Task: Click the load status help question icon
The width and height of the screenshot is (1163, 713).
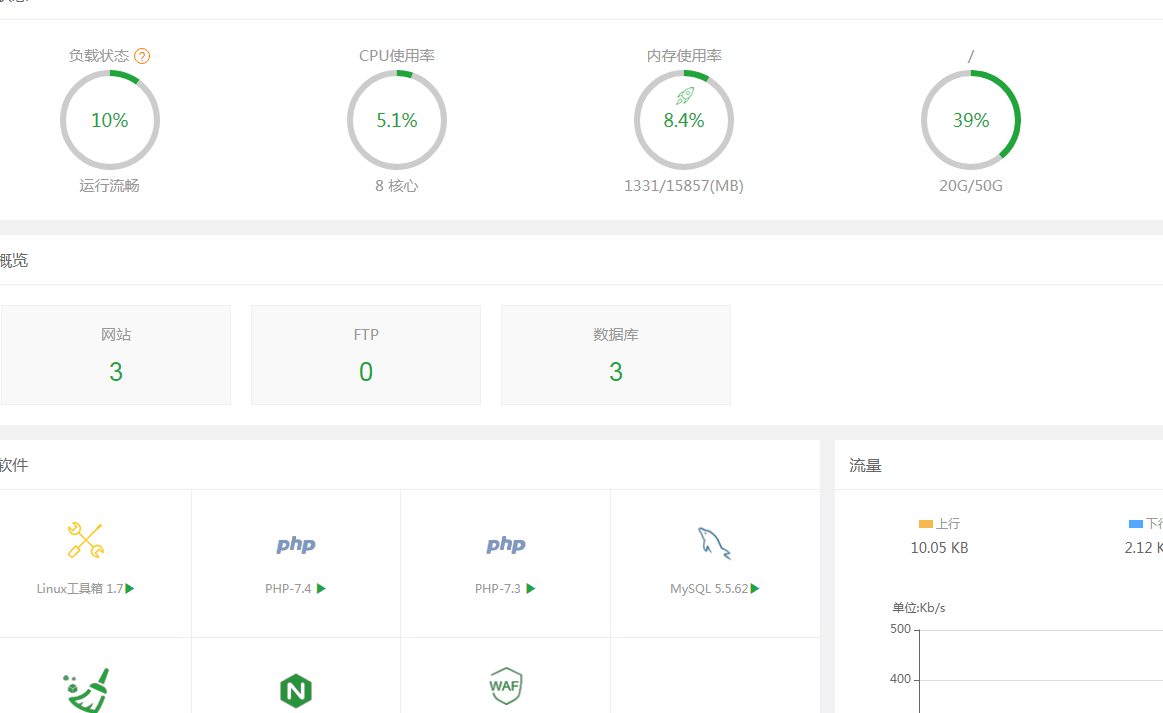Action: pos(142,56)
